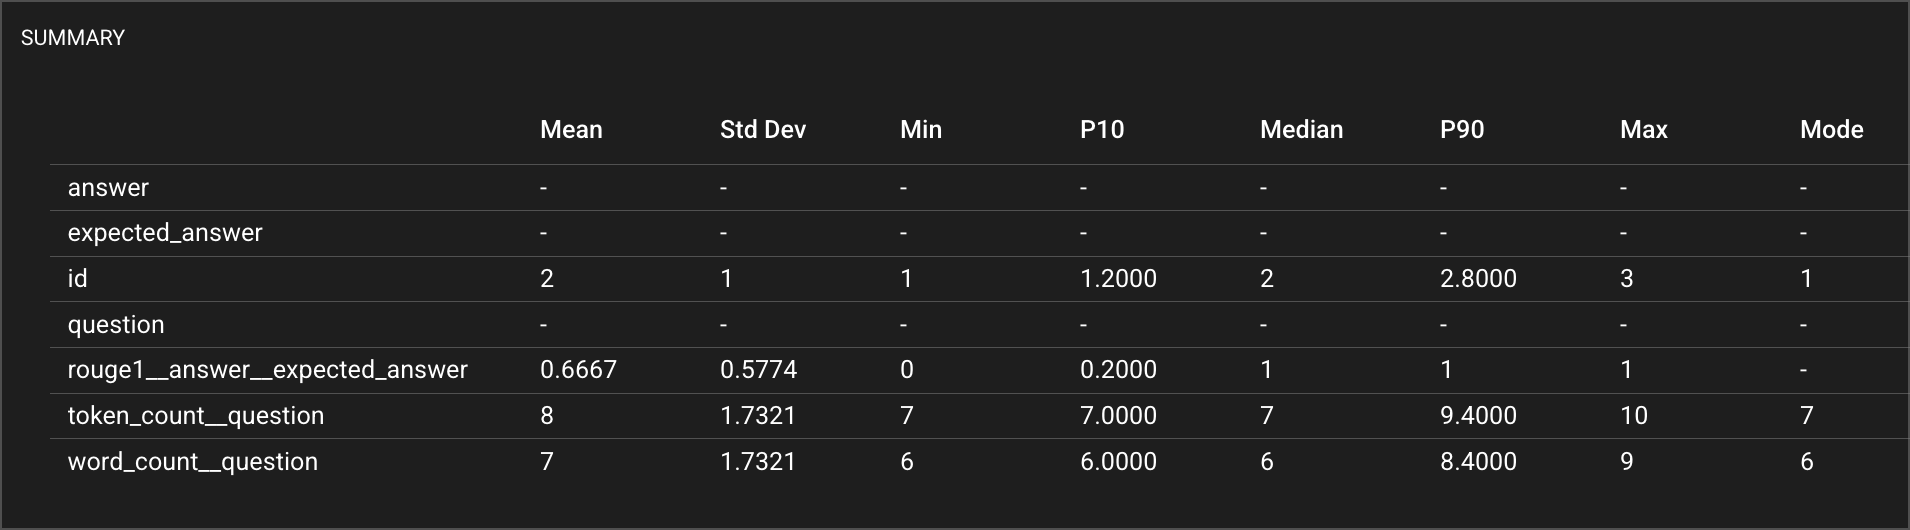Select the word_count__question row label

[x=193, y=462]
